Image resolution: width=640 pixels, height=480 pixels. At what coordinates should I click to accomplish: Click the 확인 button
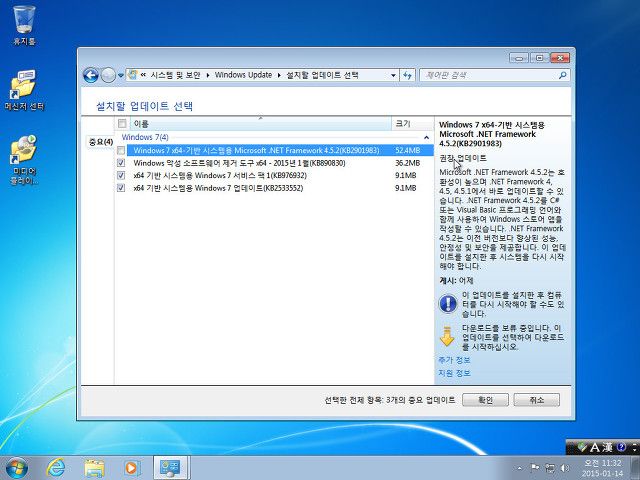pyautogui.click(x=485, y=400)
